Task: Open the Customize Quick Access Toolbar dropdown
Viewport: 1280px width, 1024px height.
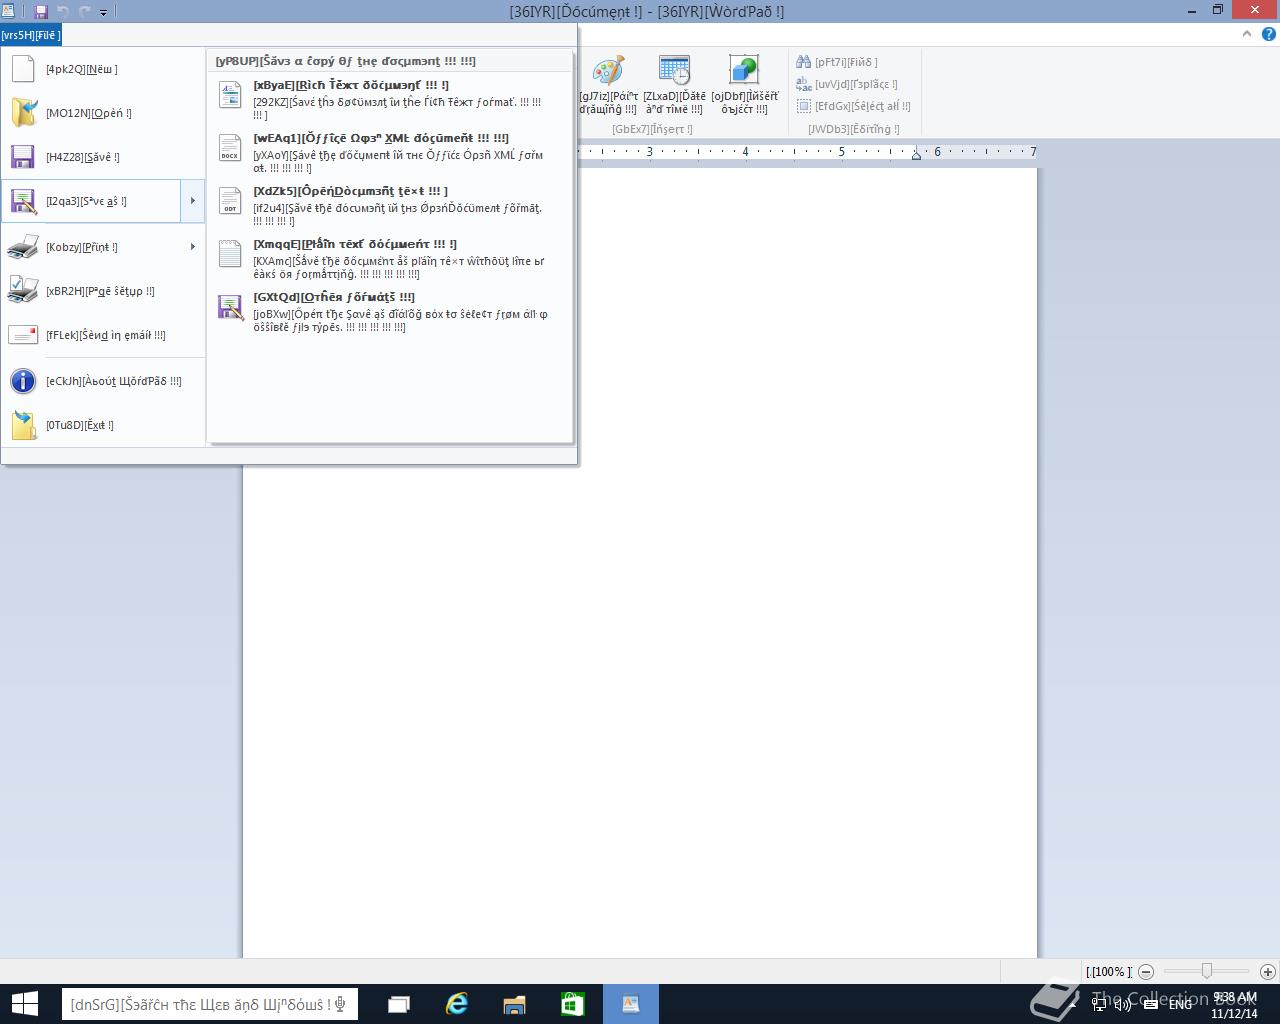Action: [103, 12]
